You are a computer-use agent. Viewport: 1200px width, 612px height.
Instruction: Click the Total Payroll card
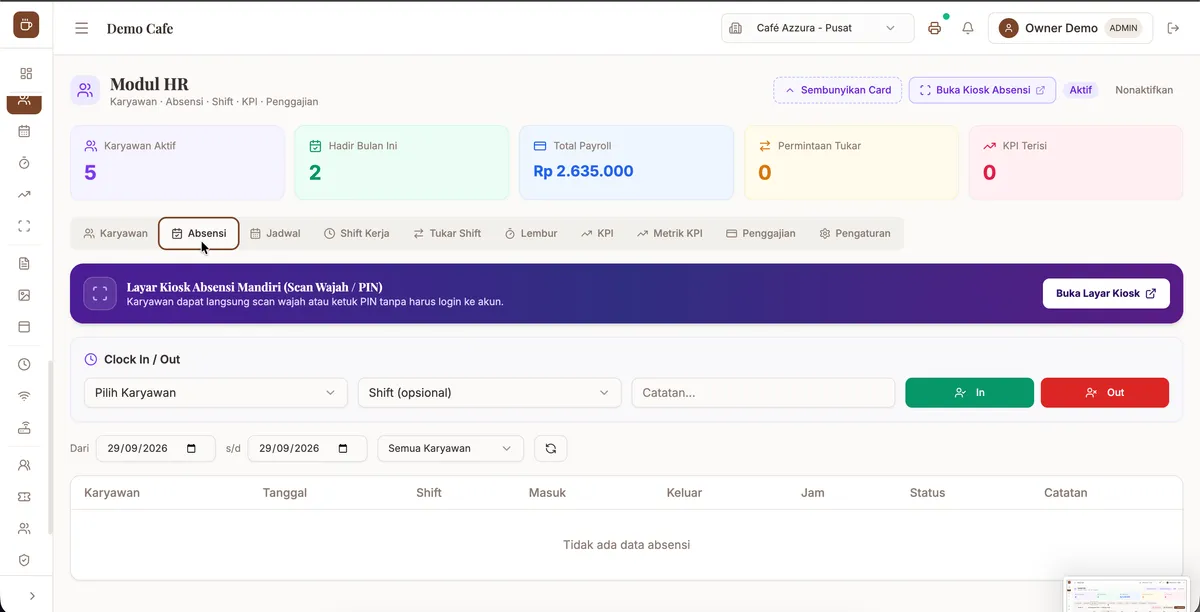[x=626, y=163]
